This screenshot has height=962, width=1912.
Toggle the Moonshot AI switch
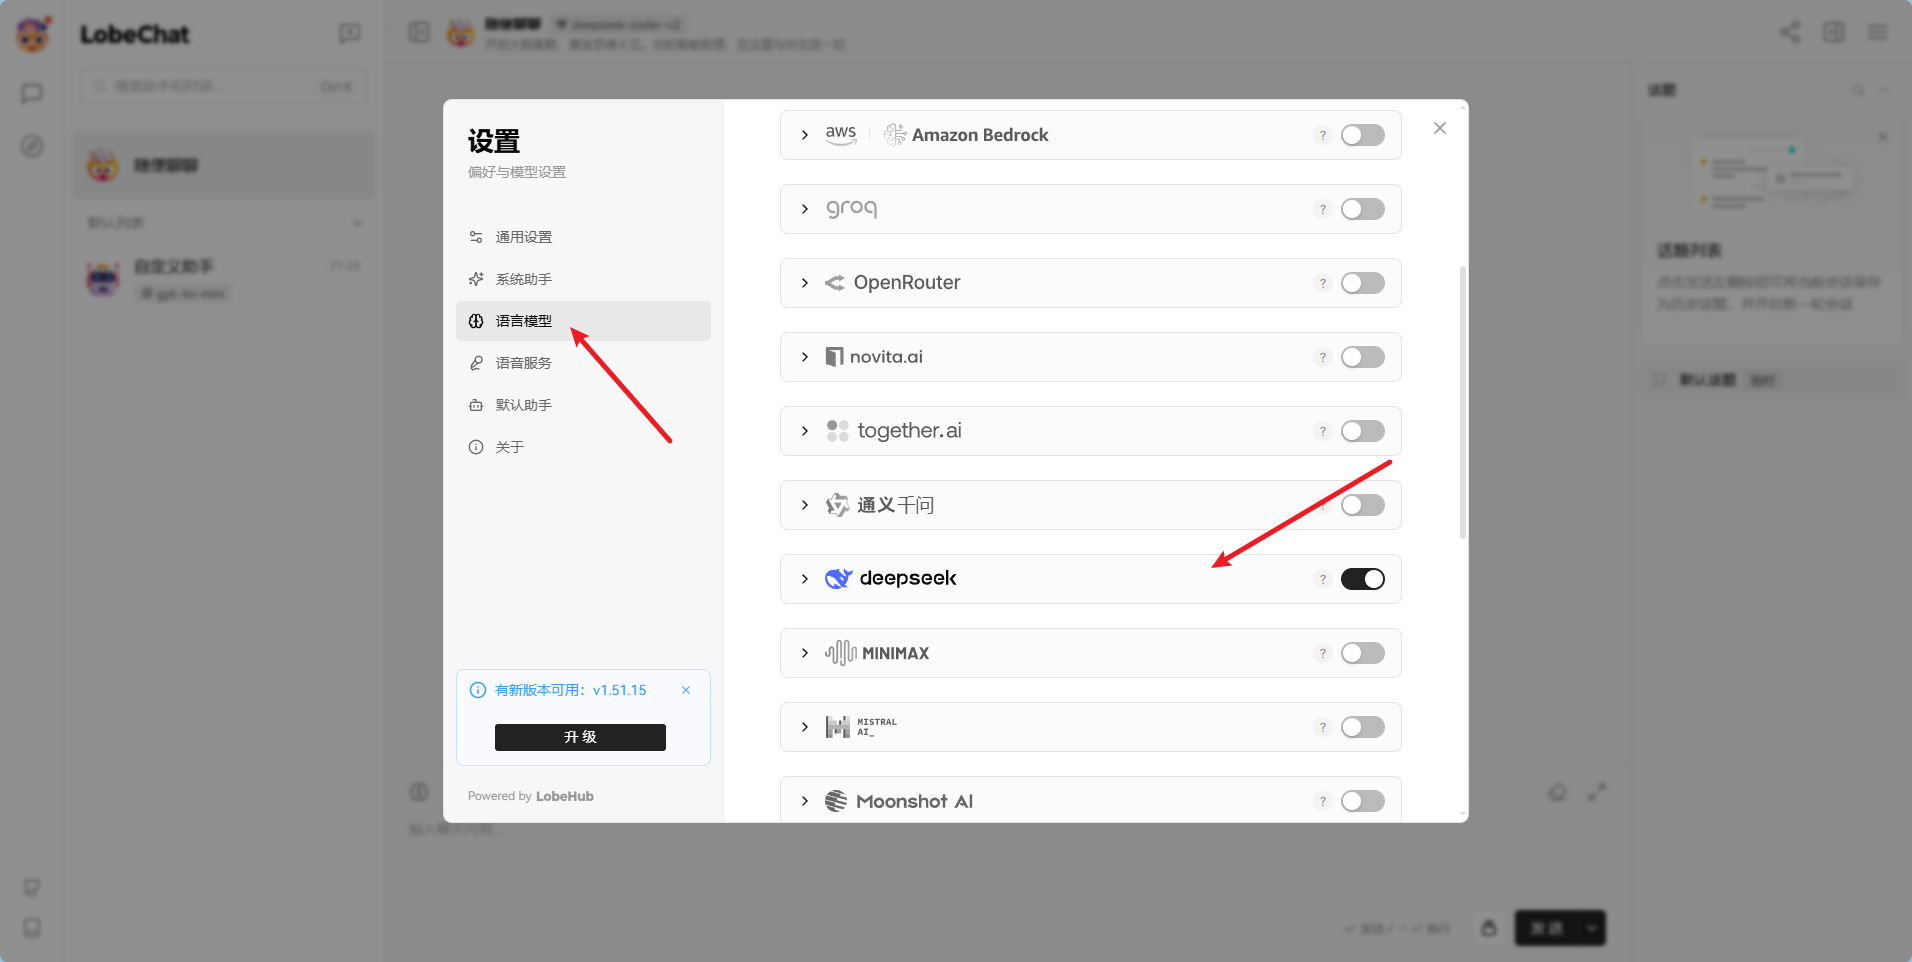[1362, 801]
